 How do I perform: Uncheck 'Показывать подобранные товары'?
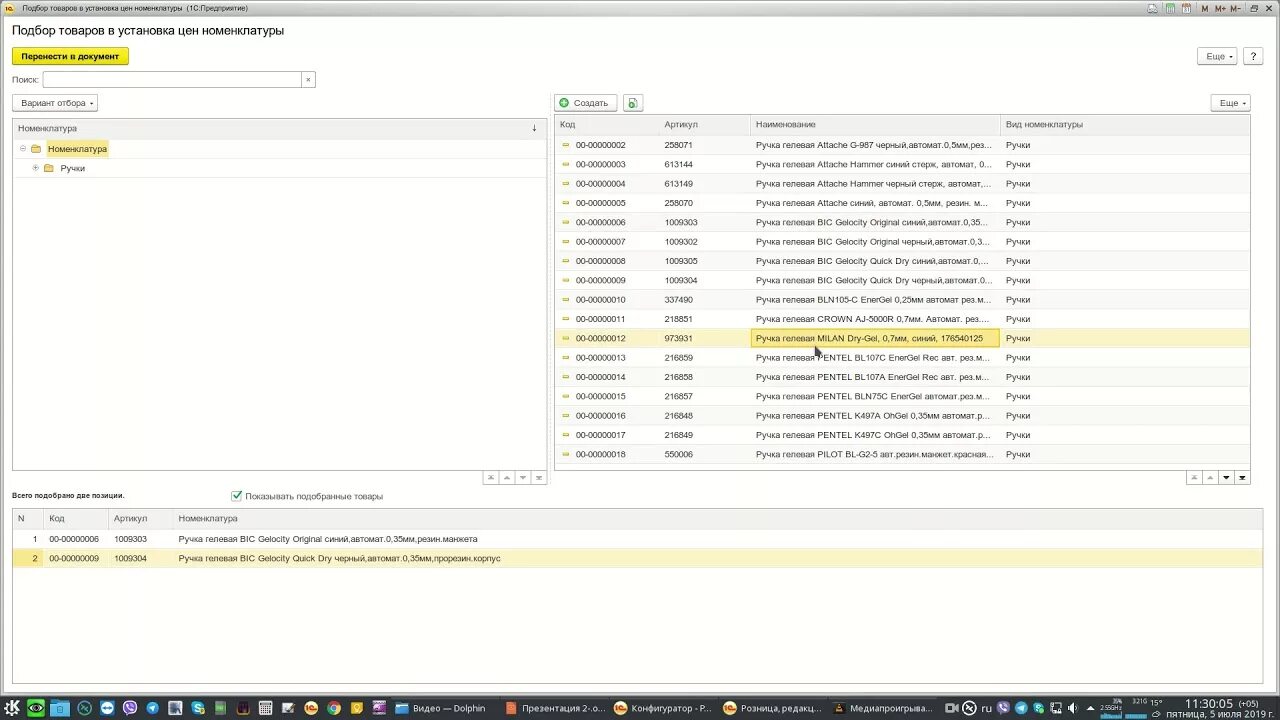coord(237,496)
